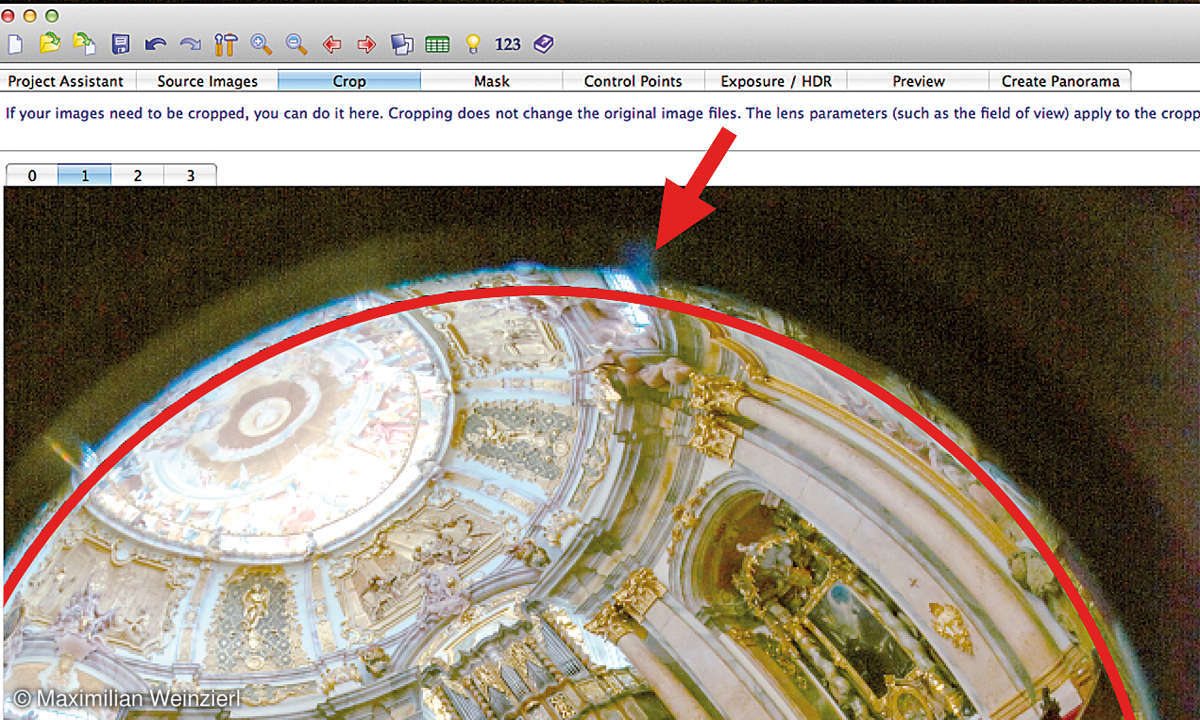Open the Control Points tab
Image resolution: width=1200 pixels, height=720 pixels.
(633, 81)
